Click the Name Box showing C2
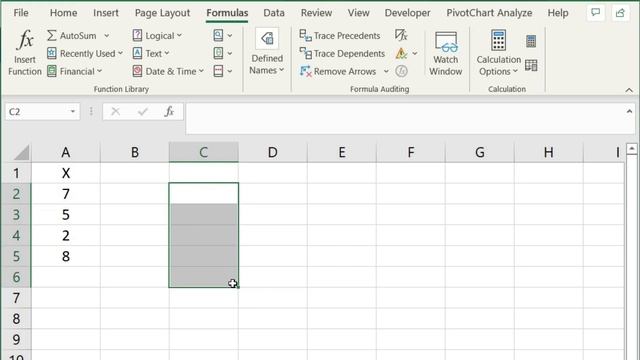Image resolution: width=640 pixels, height=360 pixels. tap(37, 112)
